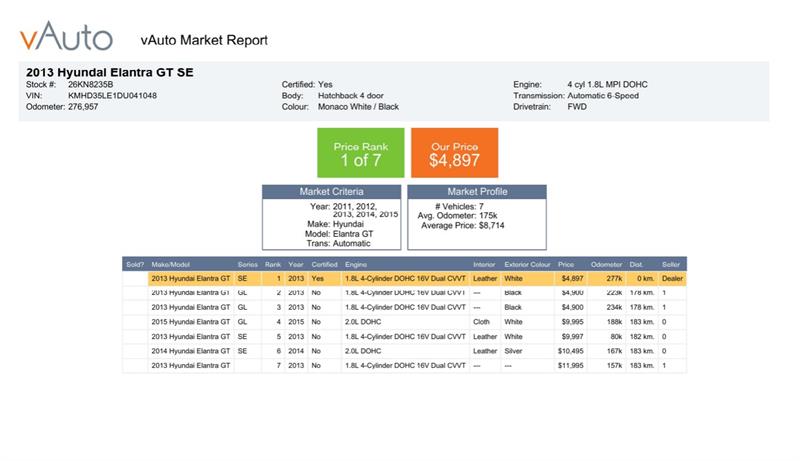Click colour Monaco White / Black
This screenshot has width=800, height=461.
click(x=358, y=107)
